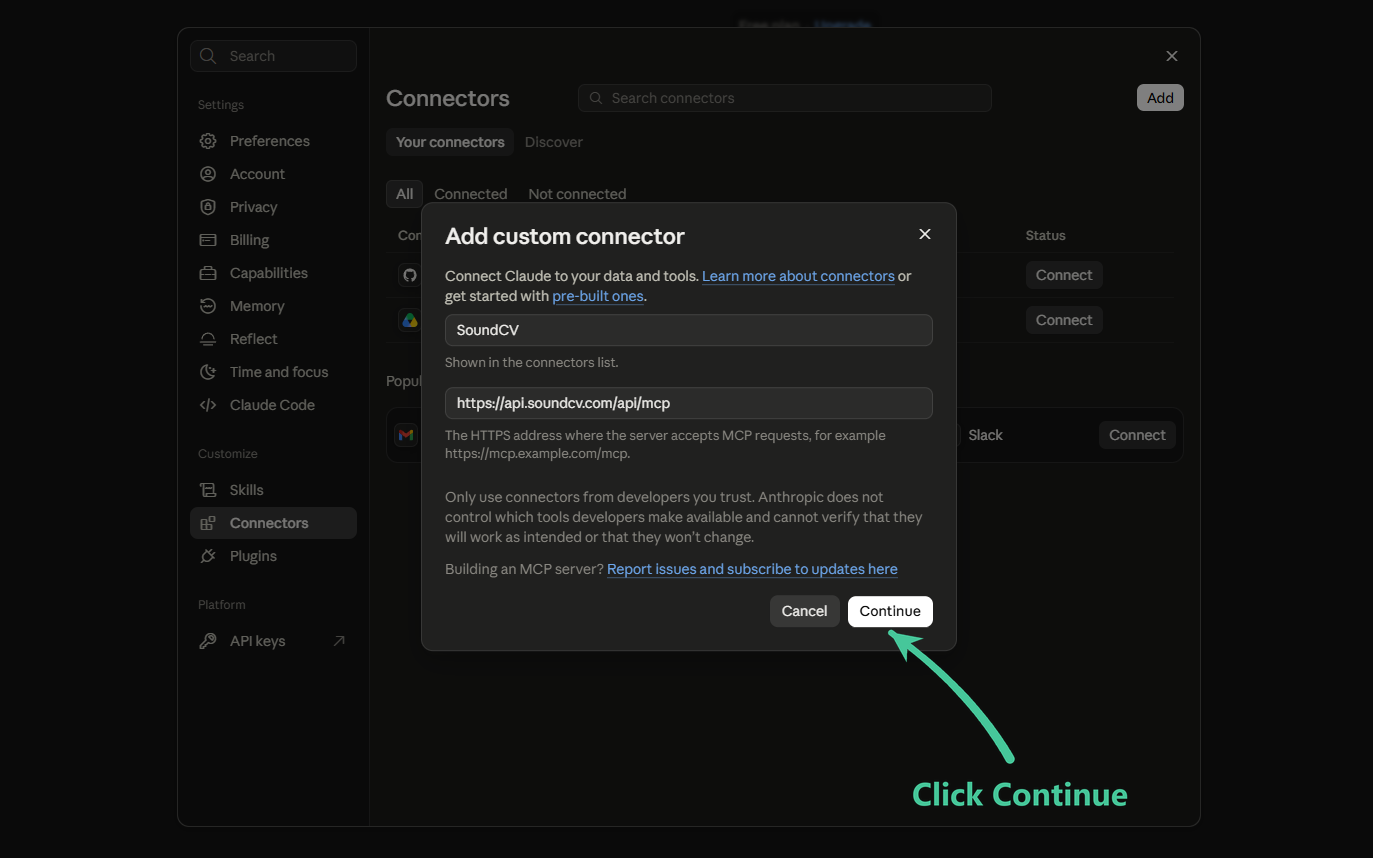1373x858 pixels.
Task: Select the Not connected filter tab
Action: tap(577, 194)
